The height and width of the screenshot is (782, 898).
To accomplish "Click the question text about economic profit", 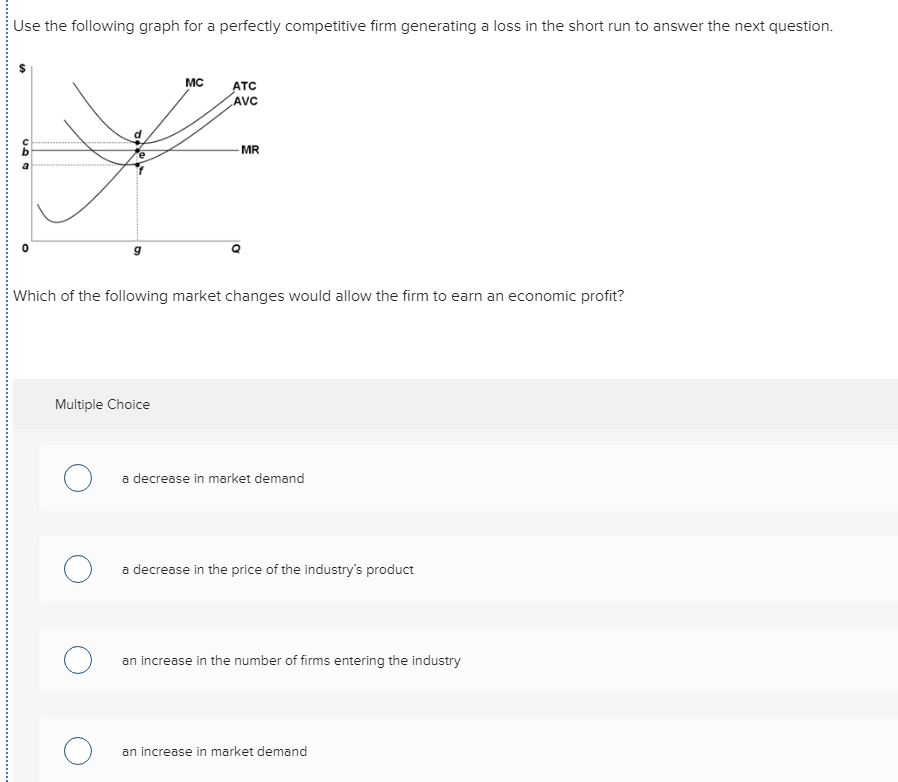I will (x=318, y=295).
